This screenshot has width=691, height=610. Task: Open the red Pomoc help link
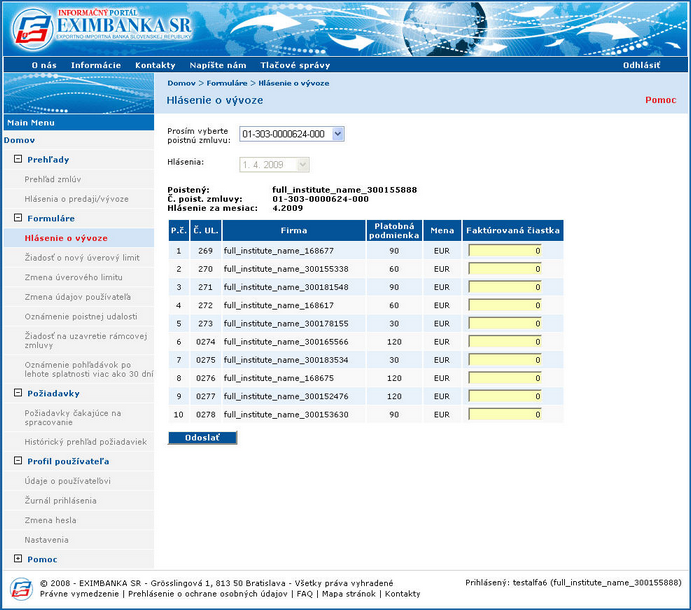coord(660,100)
